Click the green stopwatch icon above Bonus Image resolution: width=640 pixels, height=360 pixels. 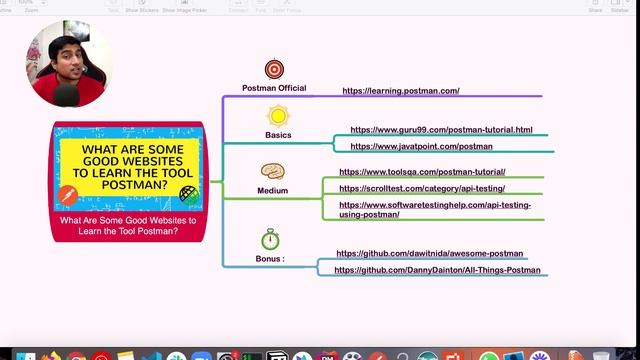(x=270, y=240)
